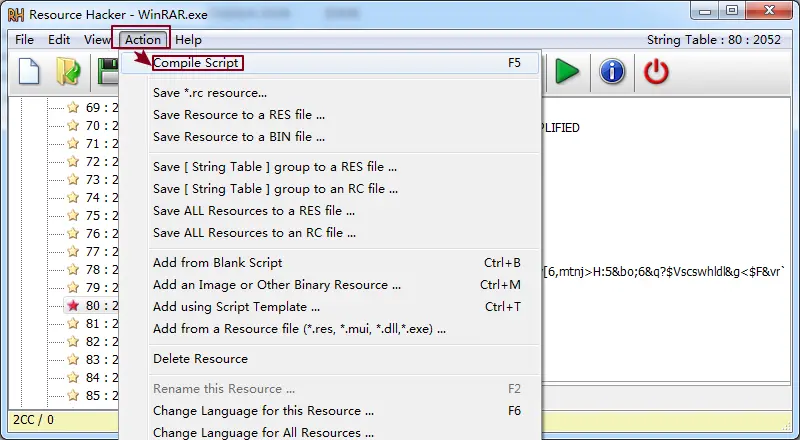Select tree item 75
The width and height of the screenshot is (800, 440).
tap(101, 215)
